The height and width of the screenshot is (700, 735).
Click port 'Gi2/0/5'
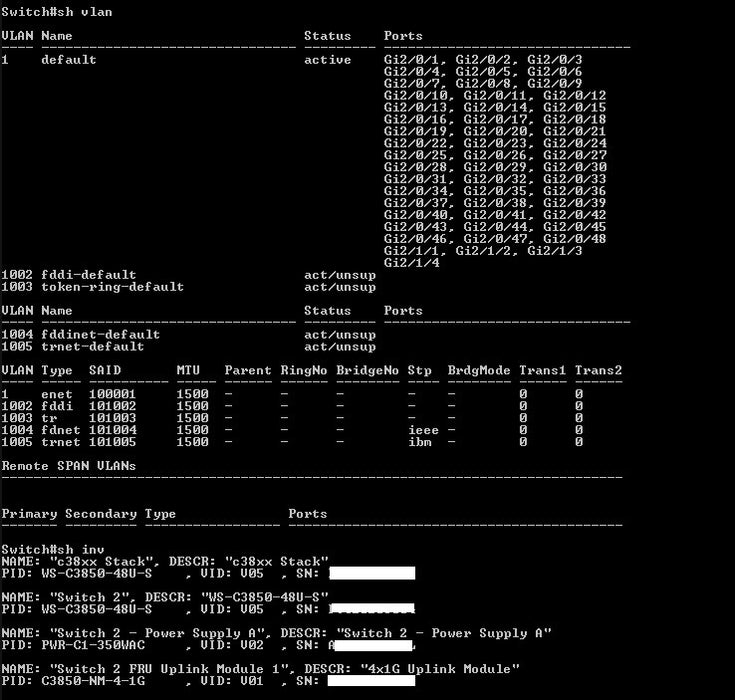coord(483,71)
